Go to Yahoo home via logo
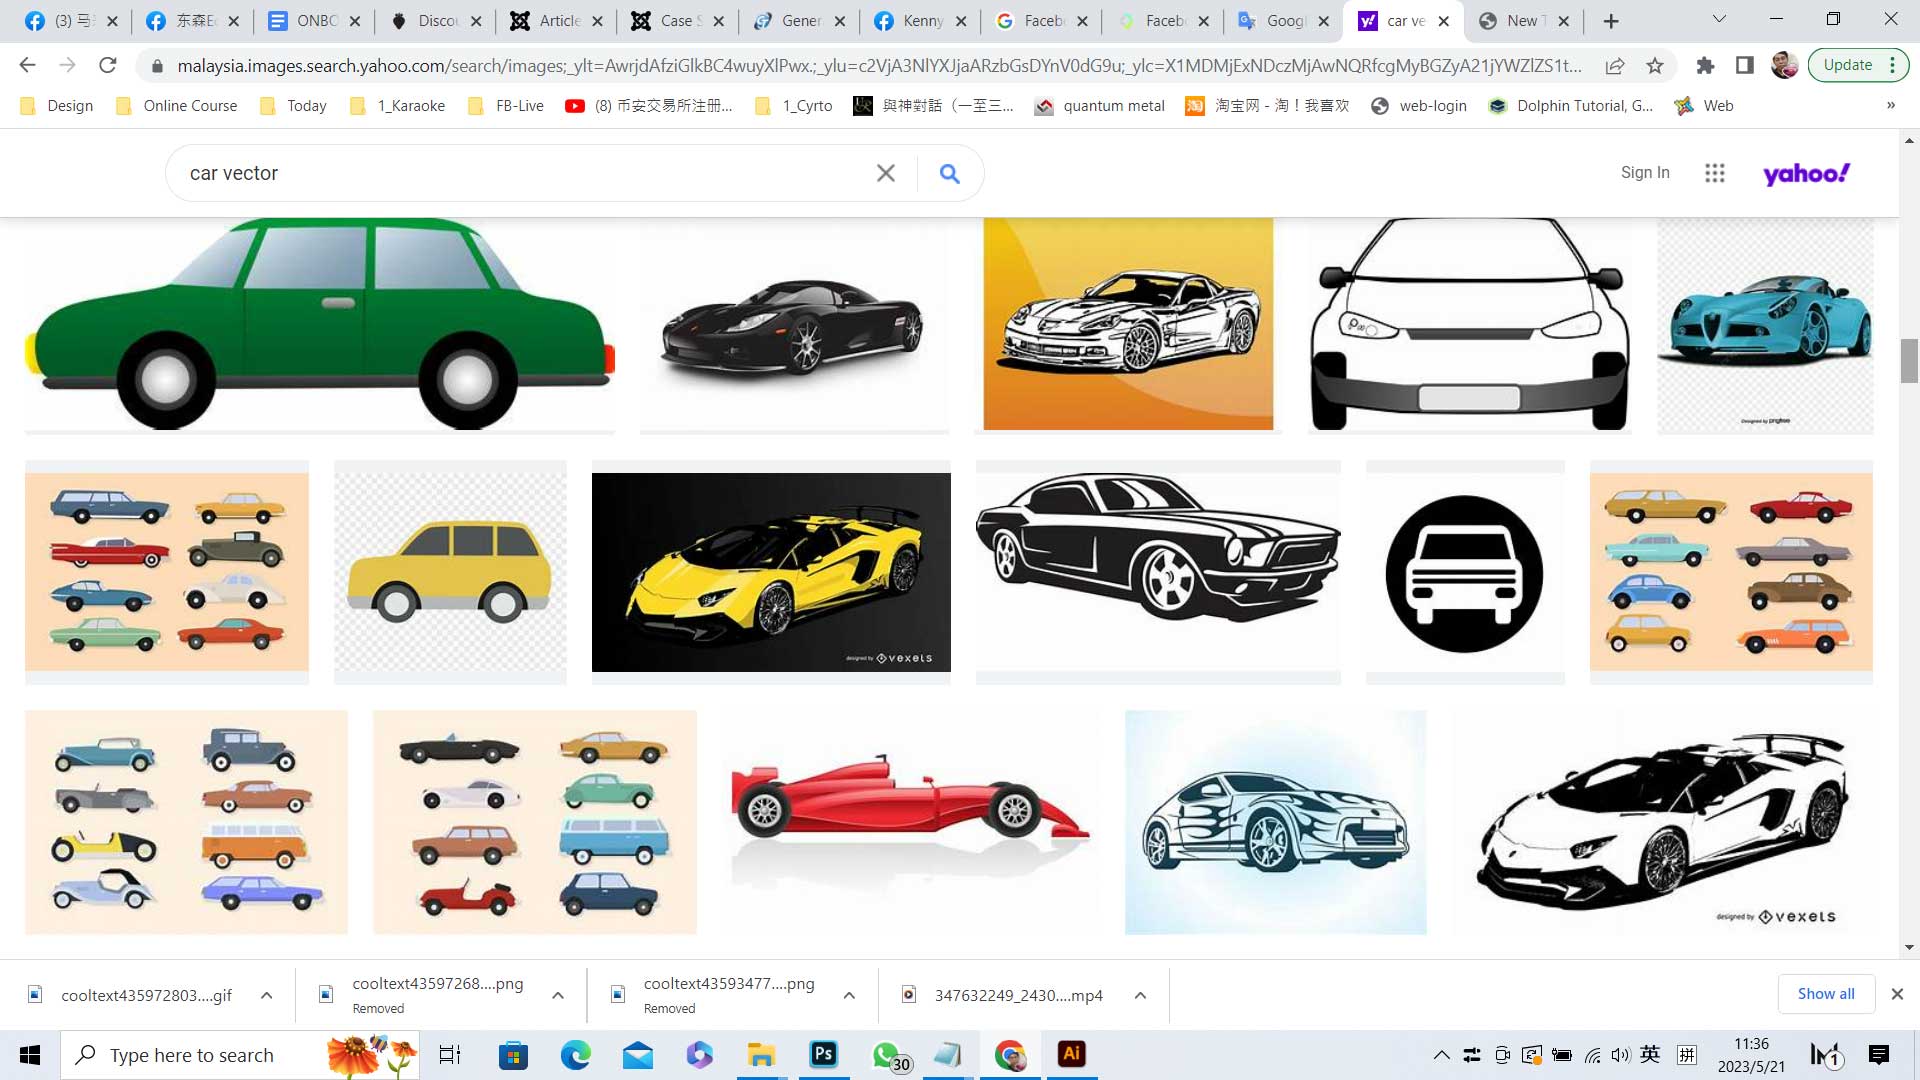The width and height of the screenshot is (1920, 1080). coord(1806,173)
